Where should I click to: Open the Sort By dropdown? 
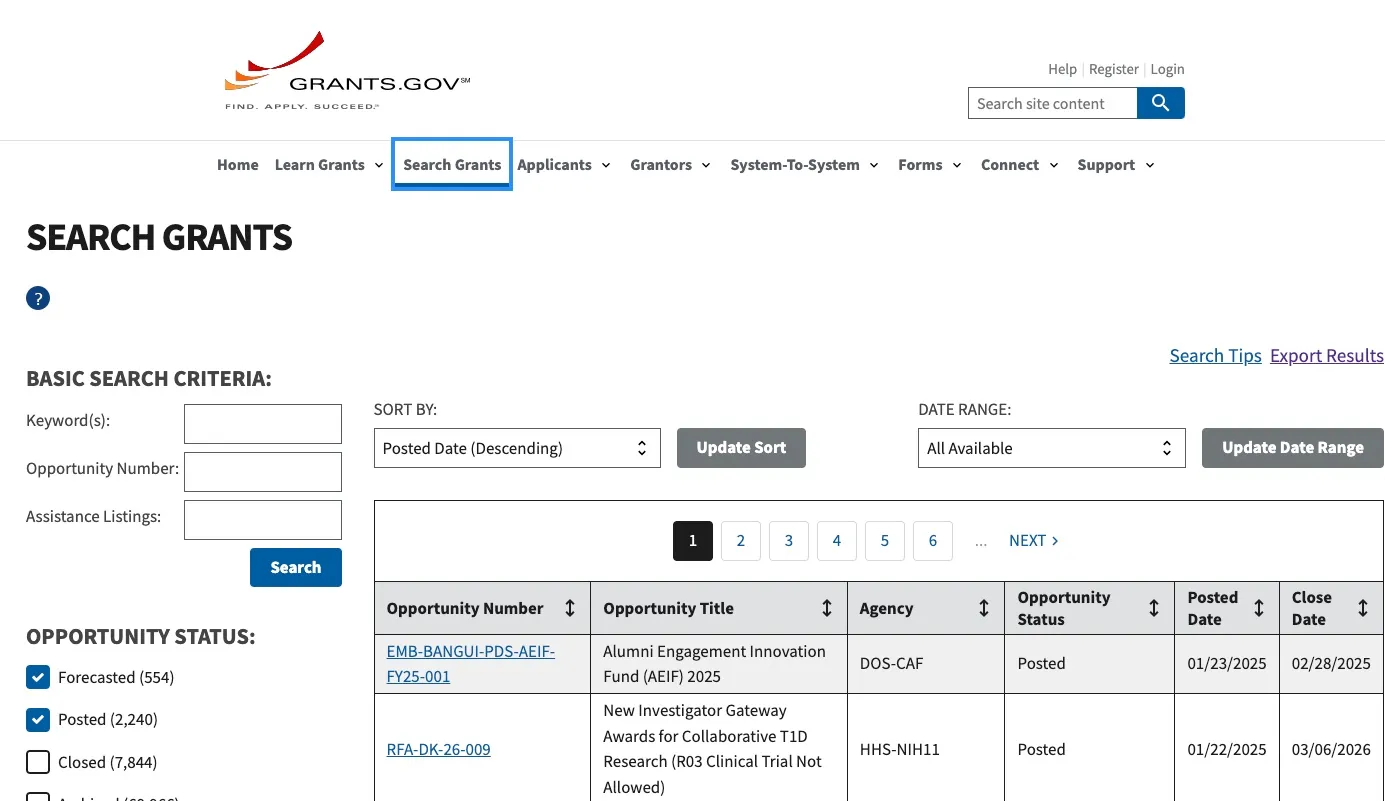[x=517, y=448]
